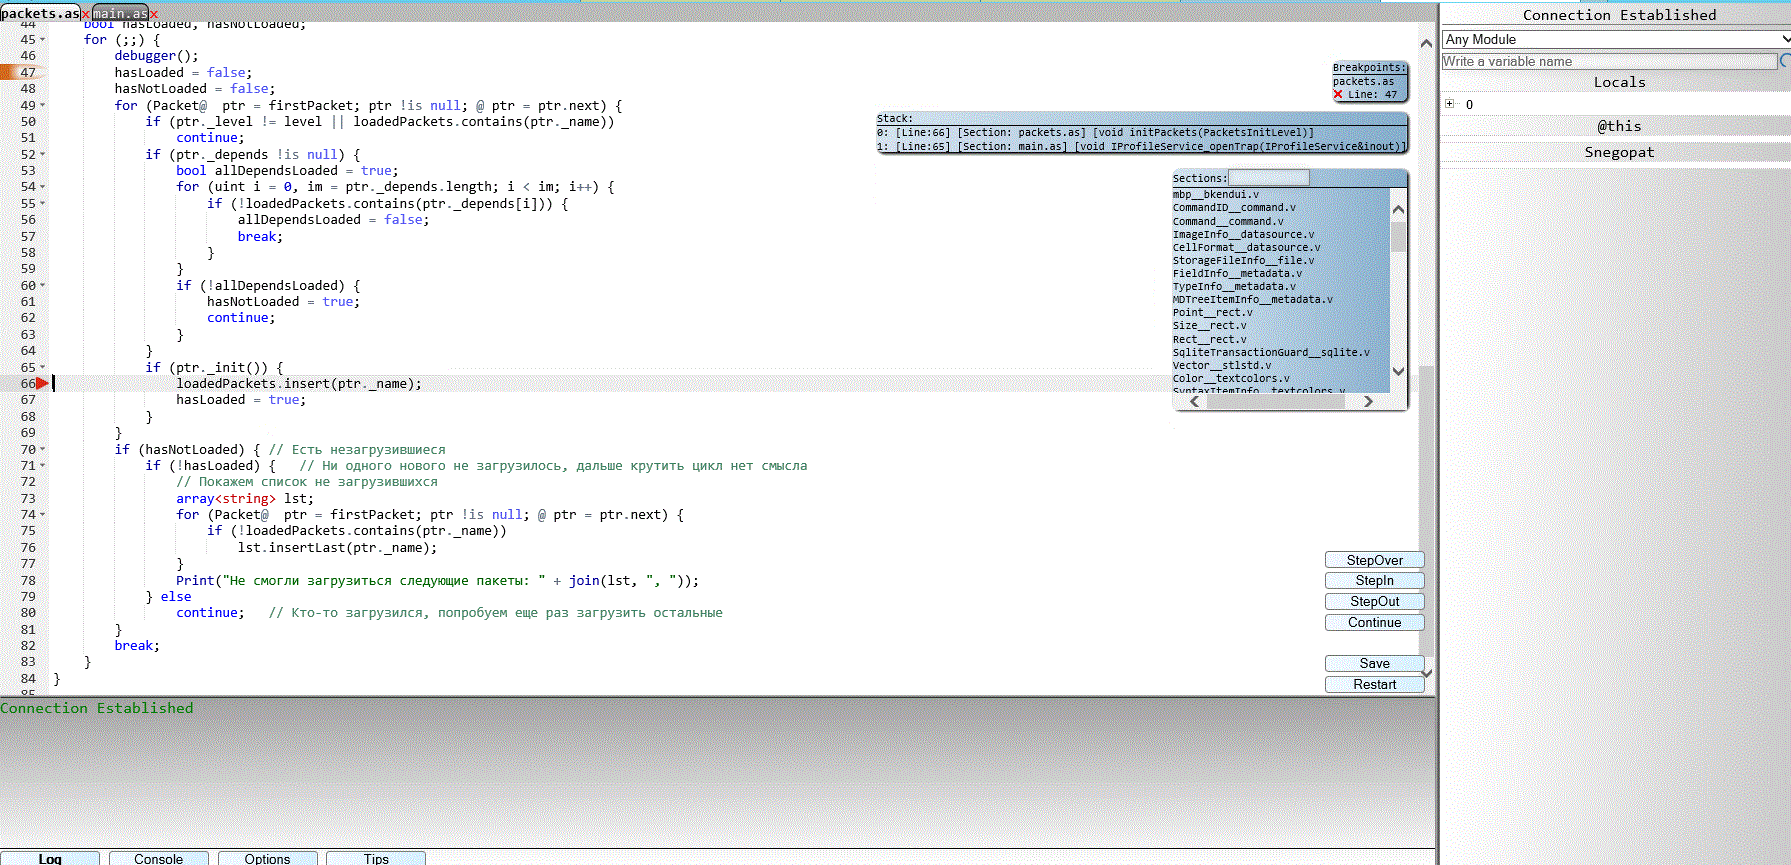Screen dimensions: 1791x865
Task: Collapse the fold at line 49
Action: 42,105
